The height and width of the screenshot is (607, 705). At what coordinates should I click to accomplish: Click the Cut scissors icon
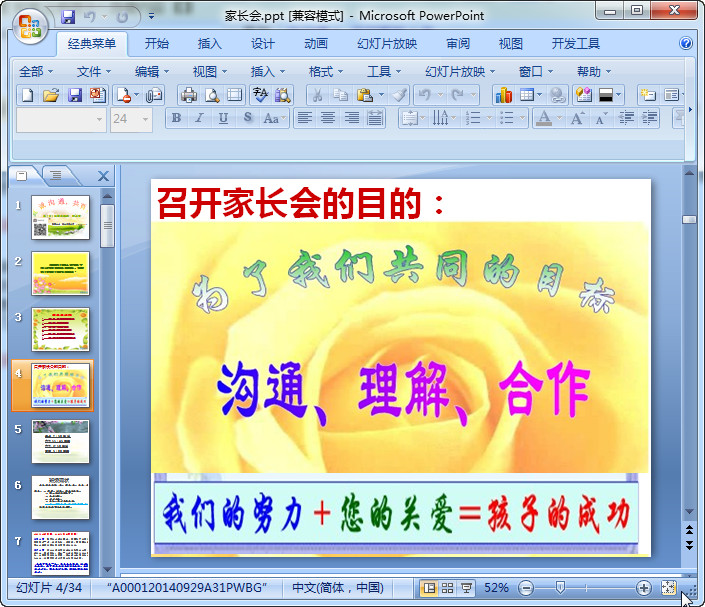317,95
